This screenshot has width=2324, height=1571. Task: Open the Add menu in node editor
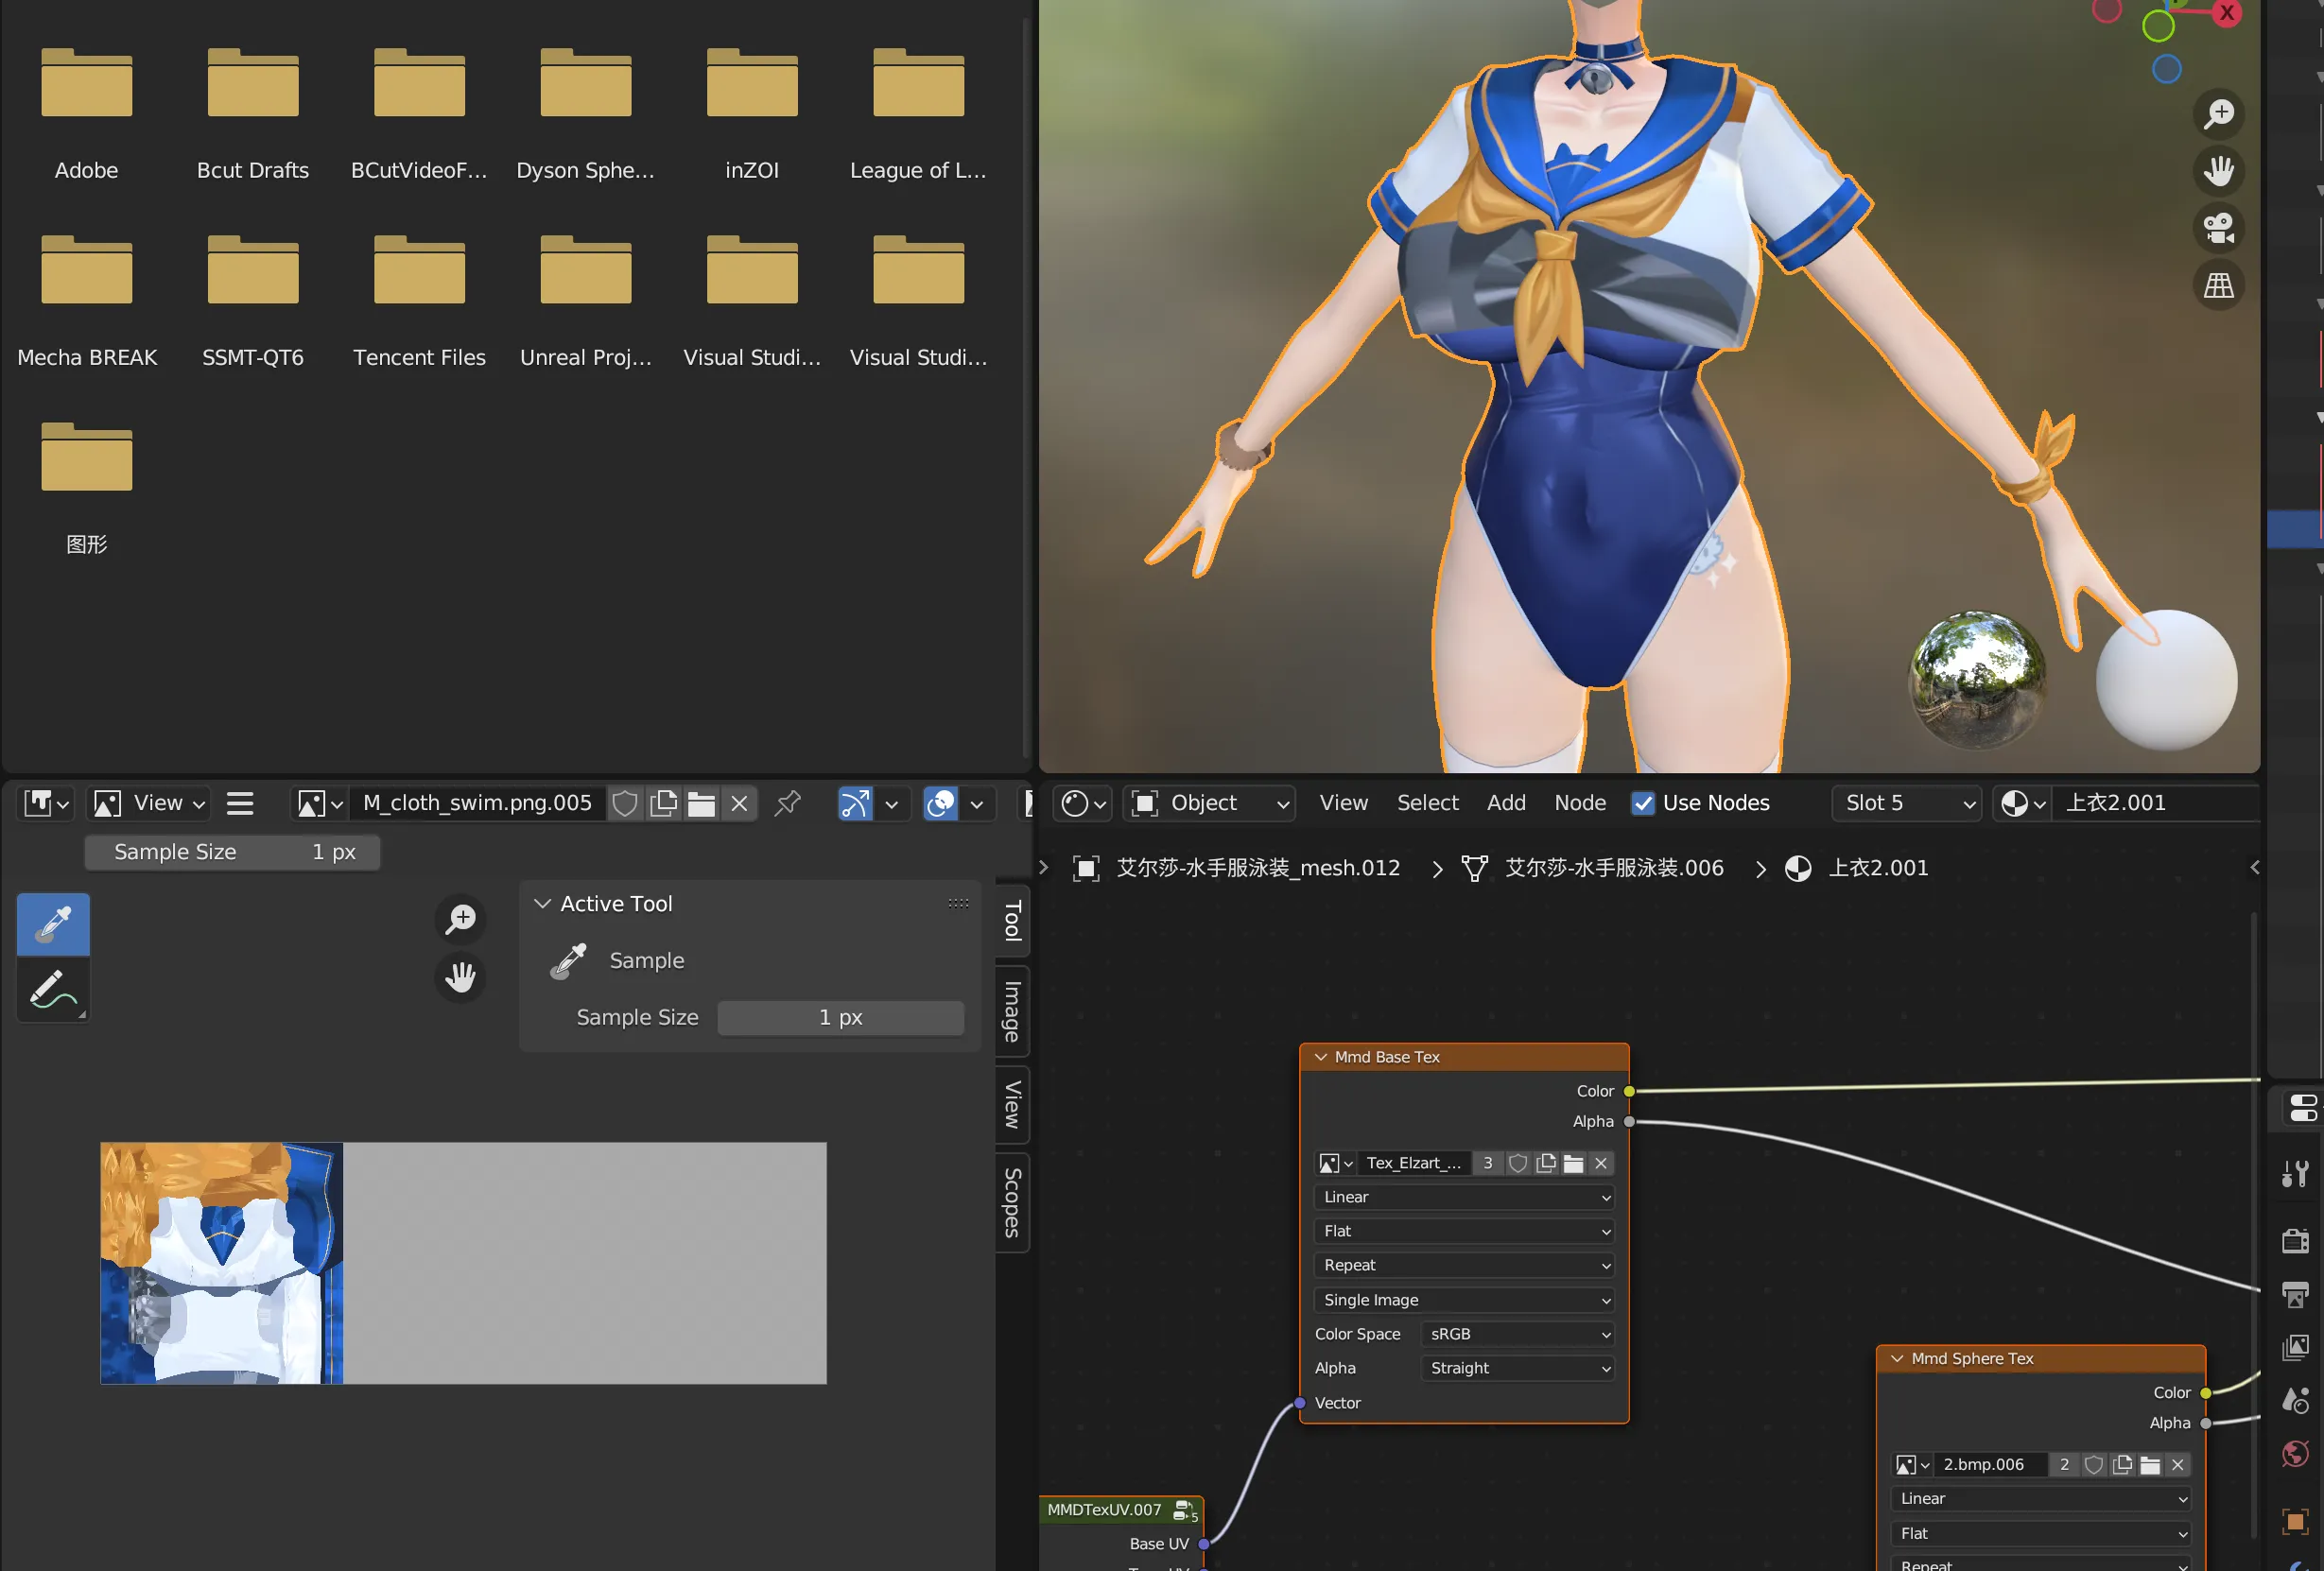tap(1505, 803)
